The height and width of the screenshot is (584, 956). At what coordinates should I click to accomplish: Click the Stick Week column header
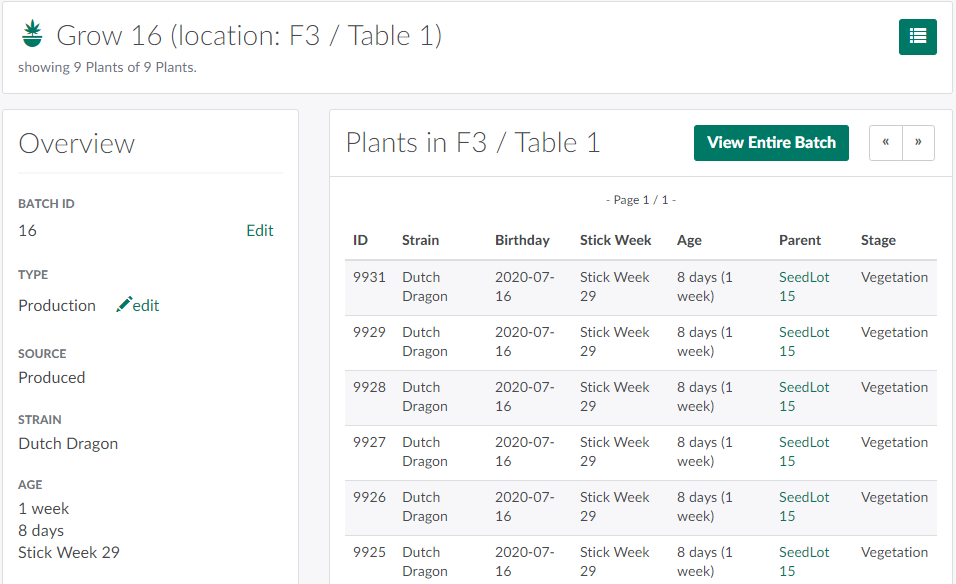point(615,240)
